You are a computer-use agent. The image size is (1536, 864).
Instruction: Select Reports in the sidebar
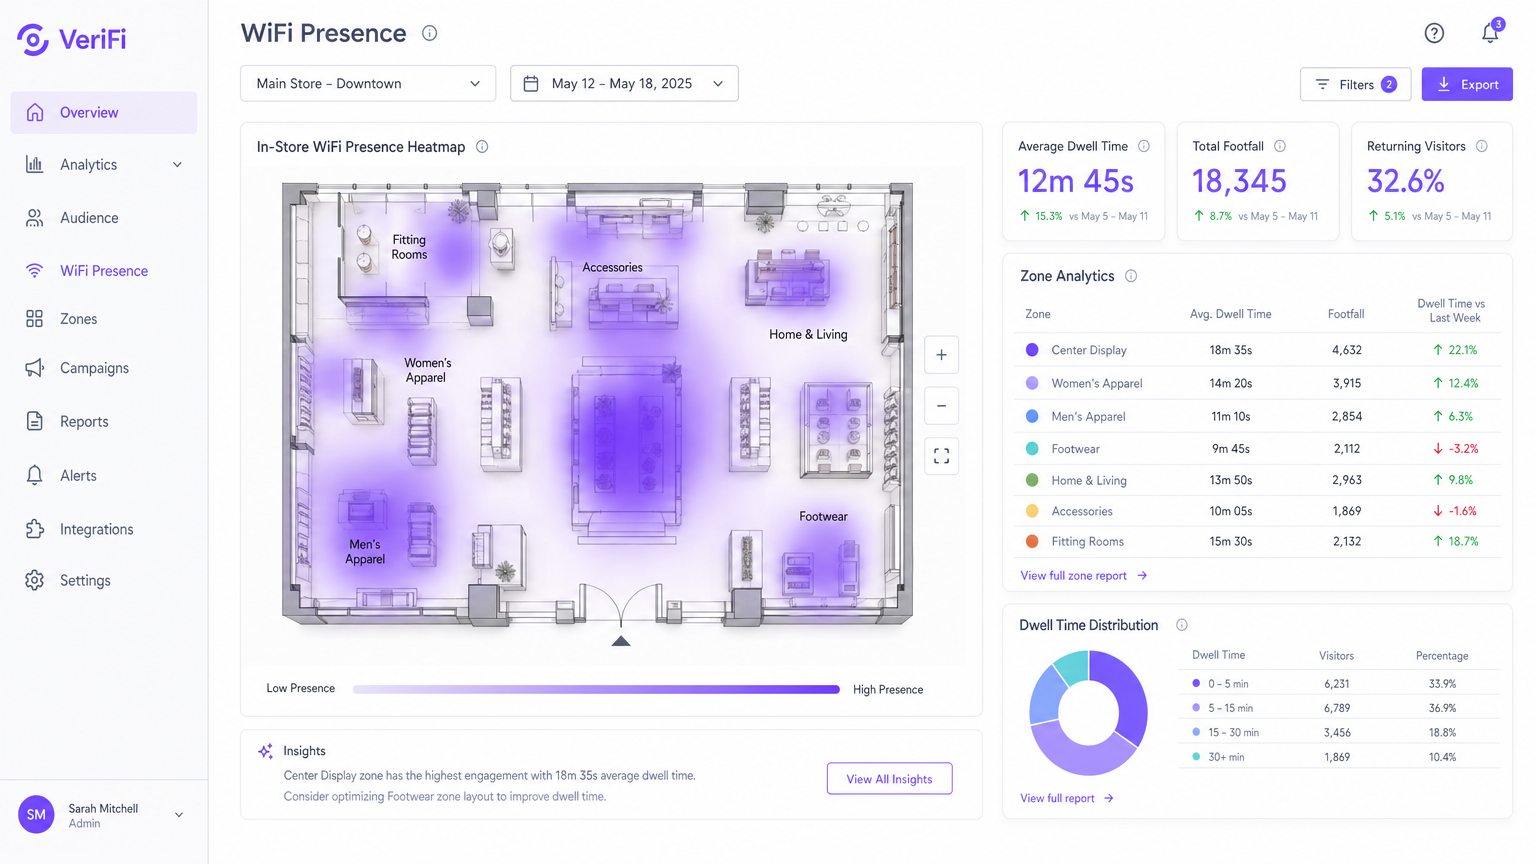(x=85, y=421)
